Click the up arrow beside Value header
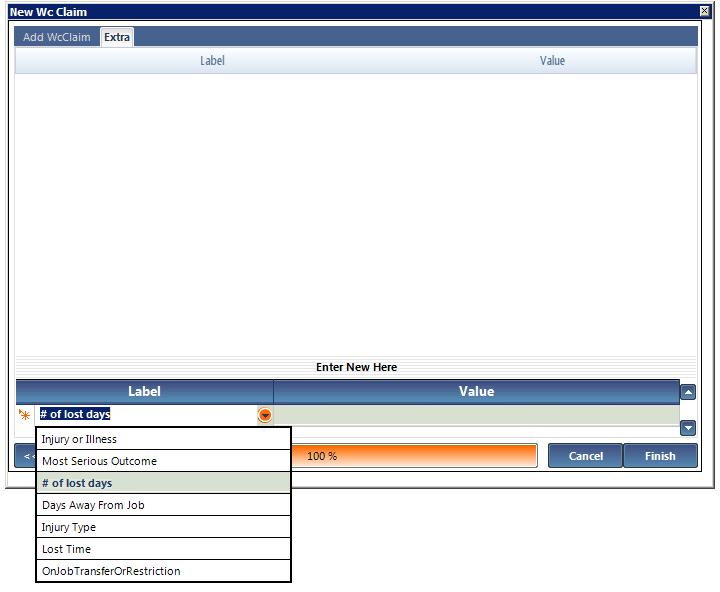This screenshot has width=720, height=592. [x=688, y=392]
